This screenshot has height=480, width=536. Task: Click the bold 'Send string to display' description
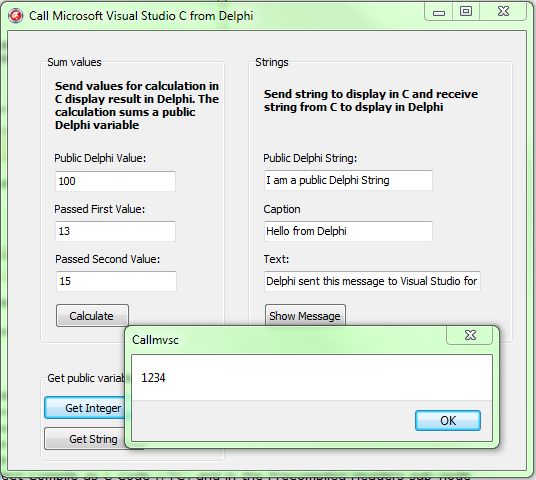[371, 101]
